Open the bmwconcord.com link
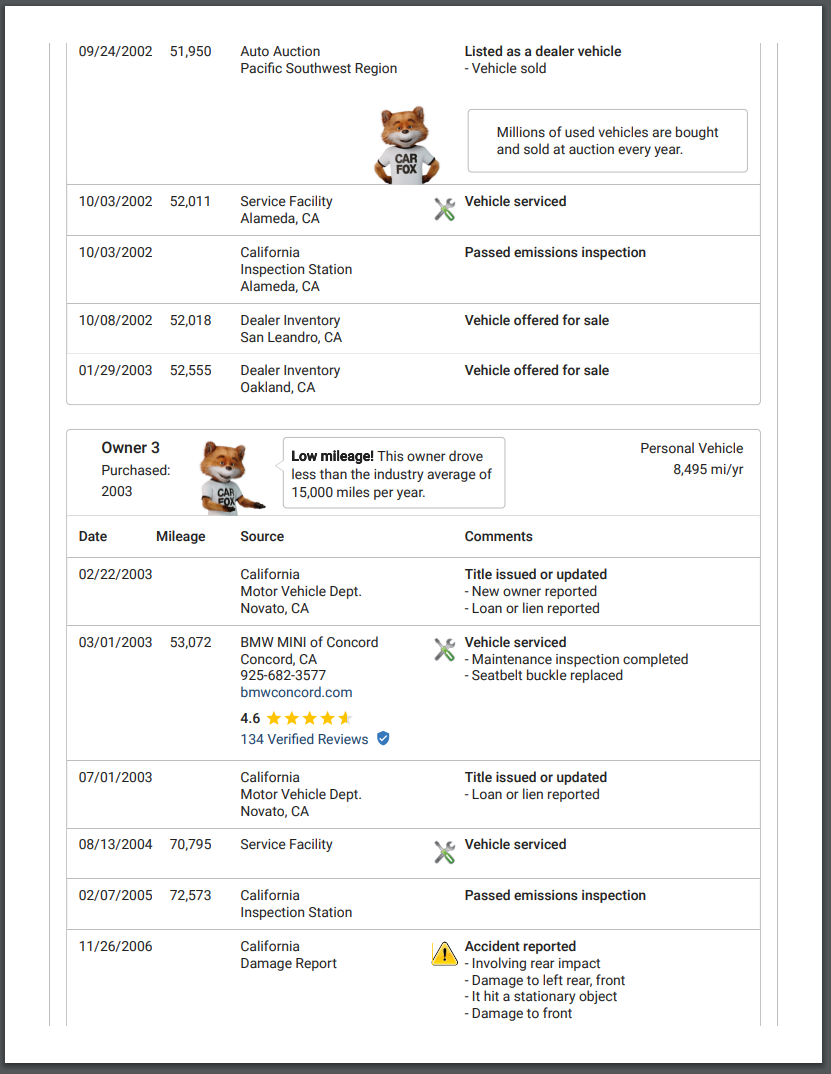The height and width of the screenshot is (1074, 831). pos(296,692)
